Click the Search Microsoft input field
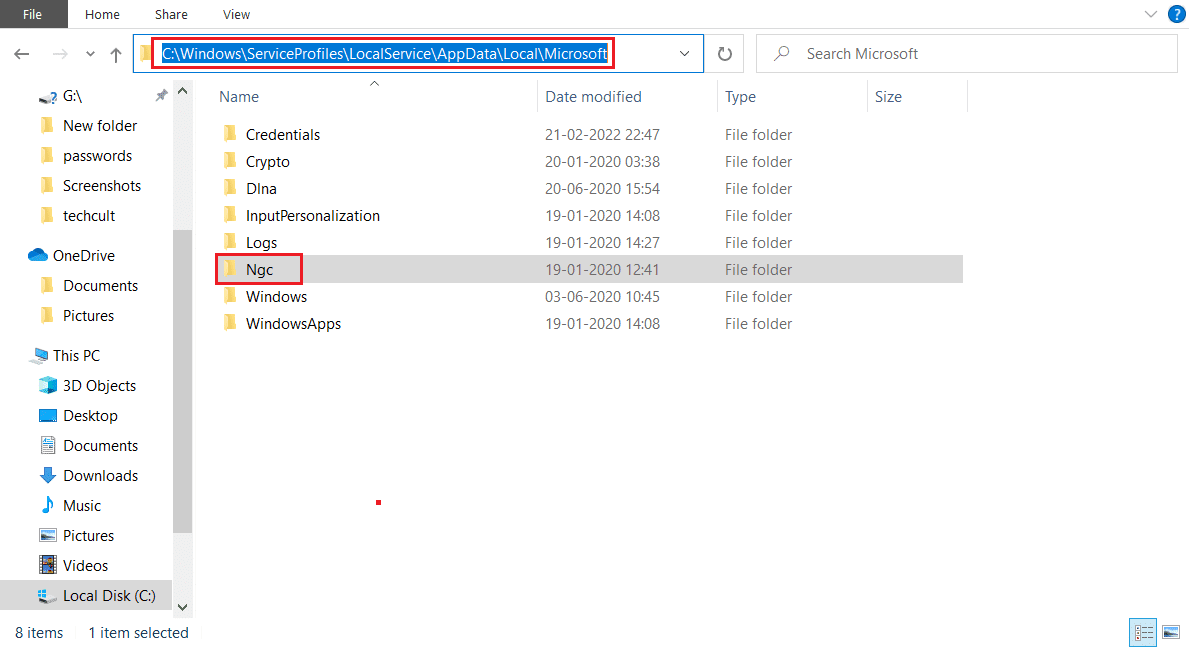The width and height of the screenshot is (1189, 647). point(967,54)
